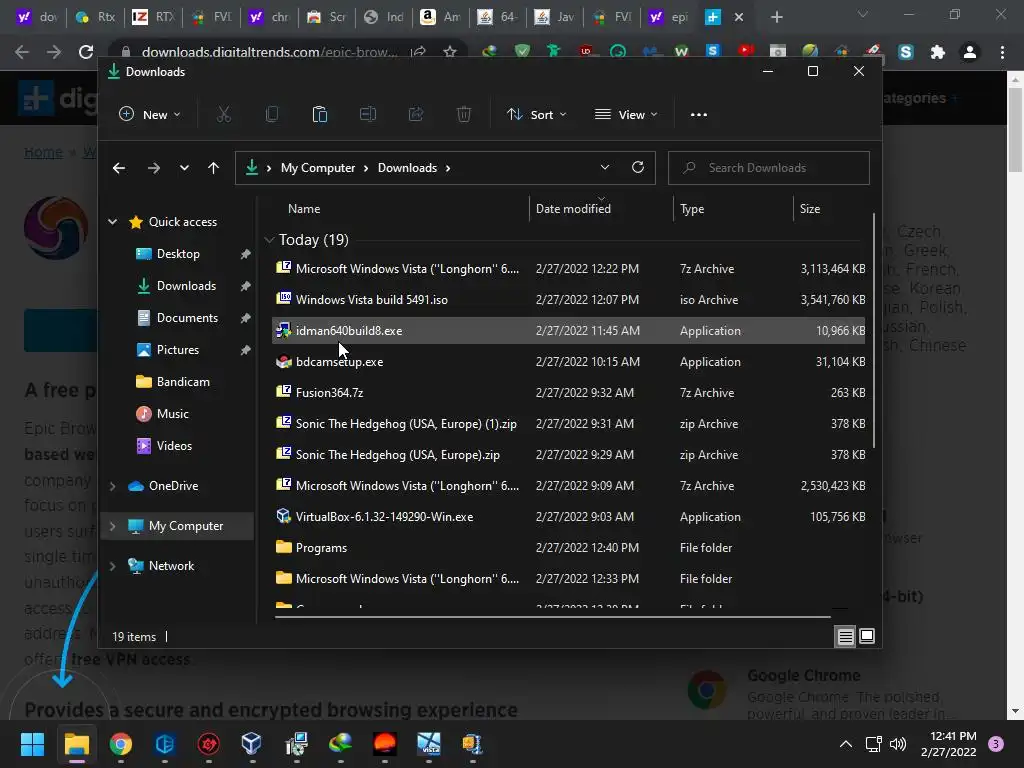
Task: Show hidden icons tray chevron
Action: pos(846,744)
